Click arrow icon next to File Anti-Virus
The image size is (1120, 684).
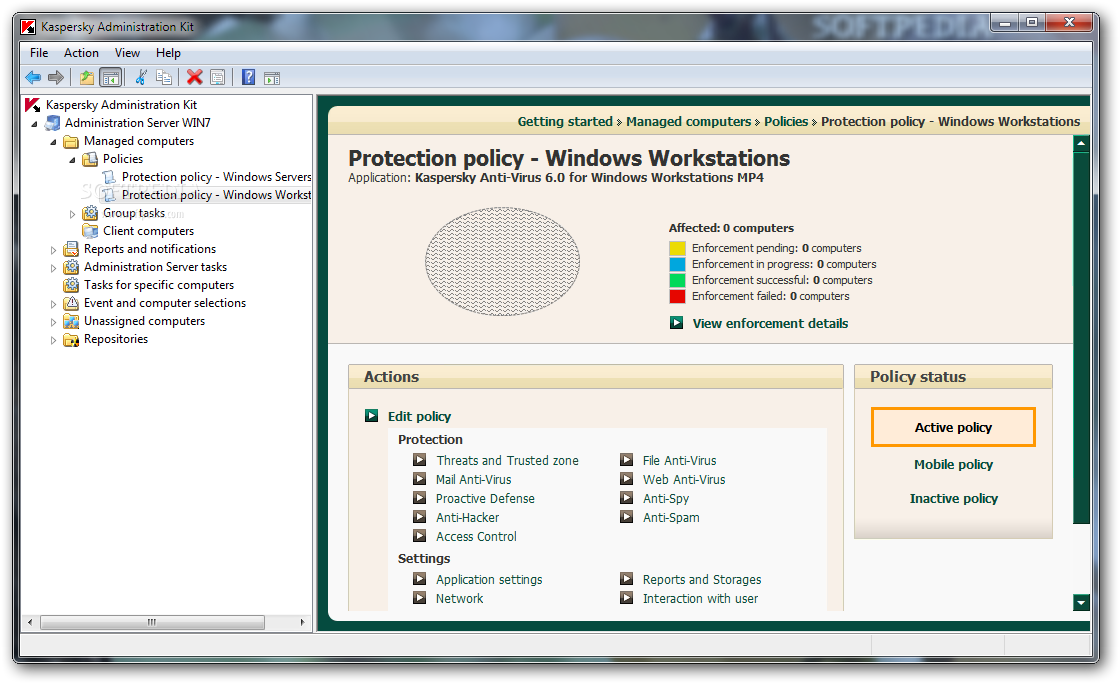[626, 460]
